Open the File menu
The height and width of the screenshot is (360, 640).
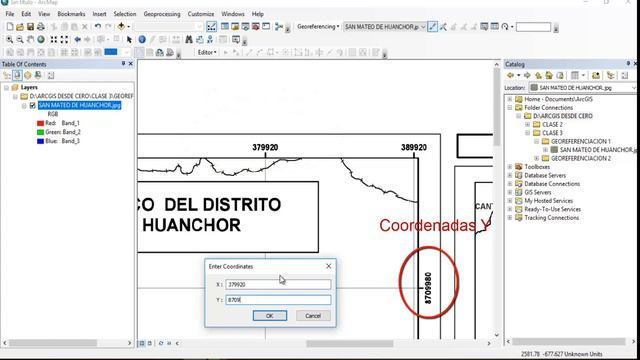(x=10, y=14)
